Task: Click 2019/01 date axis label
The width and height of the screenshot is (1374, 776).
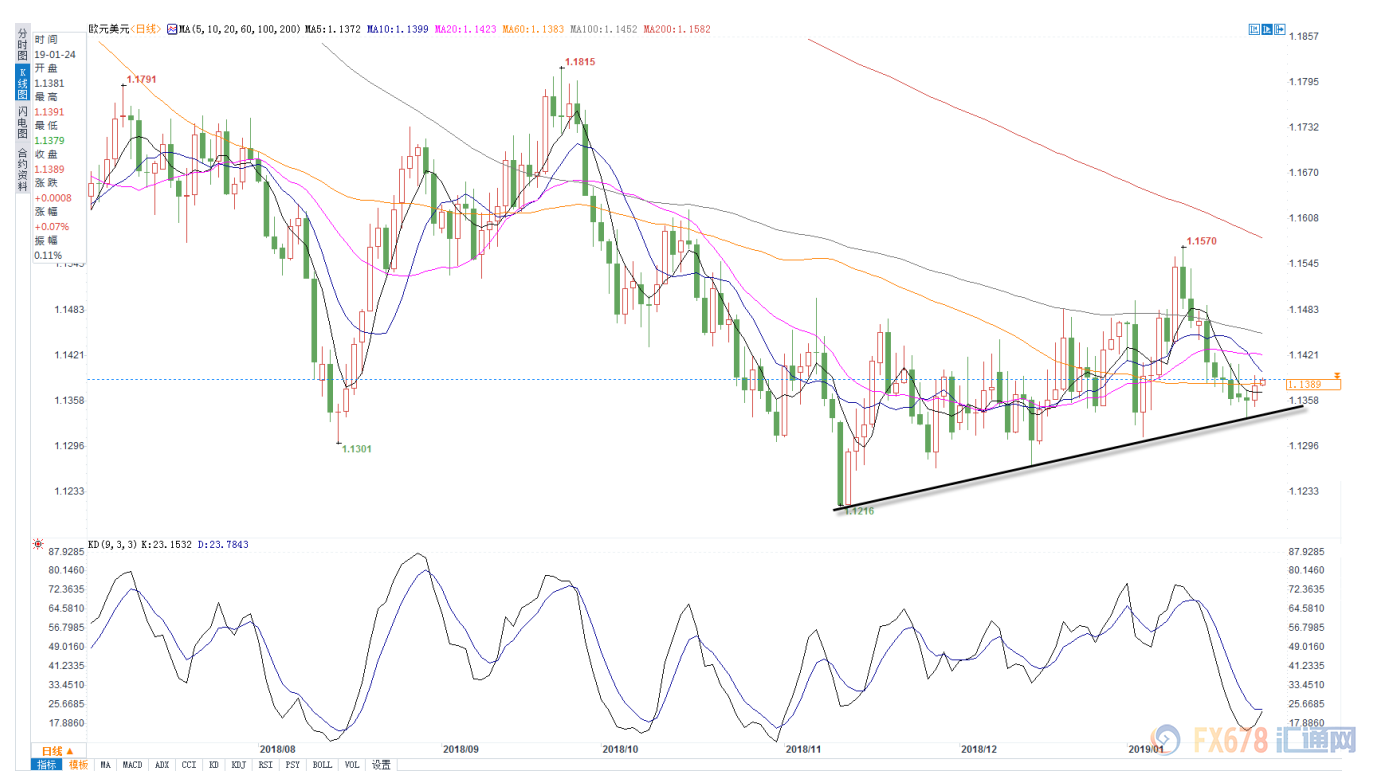Action: [x=1146, y=748]
